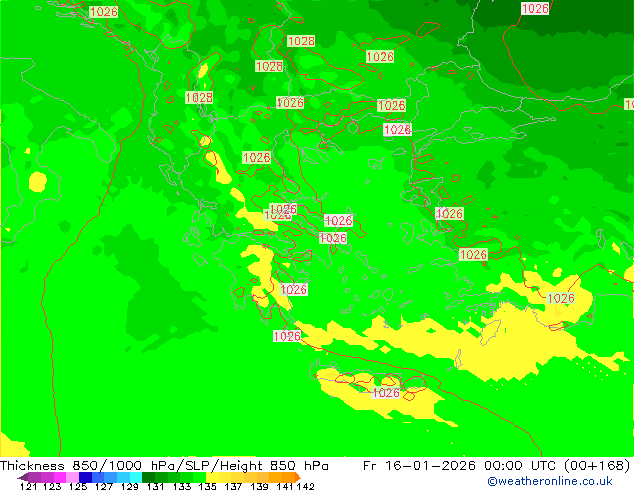Viewport: 634px width, 490px height.
Task: Click legend value '133'
Action: point(182,486)
